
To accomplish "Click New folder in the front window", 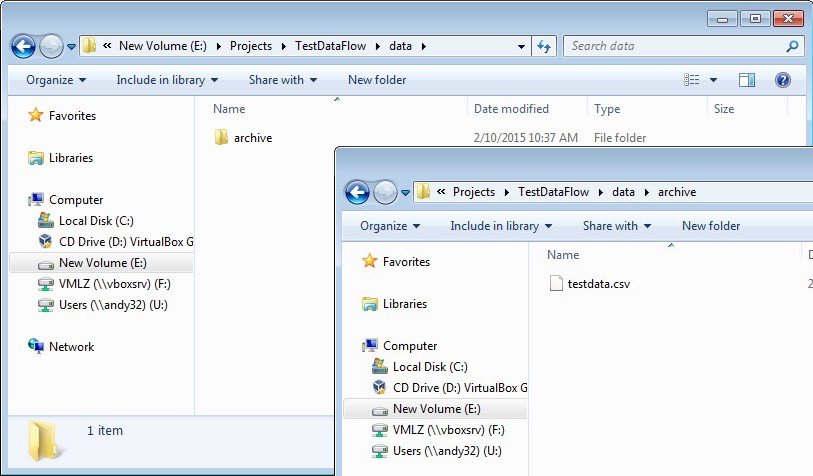I will (x=711, y=226).
